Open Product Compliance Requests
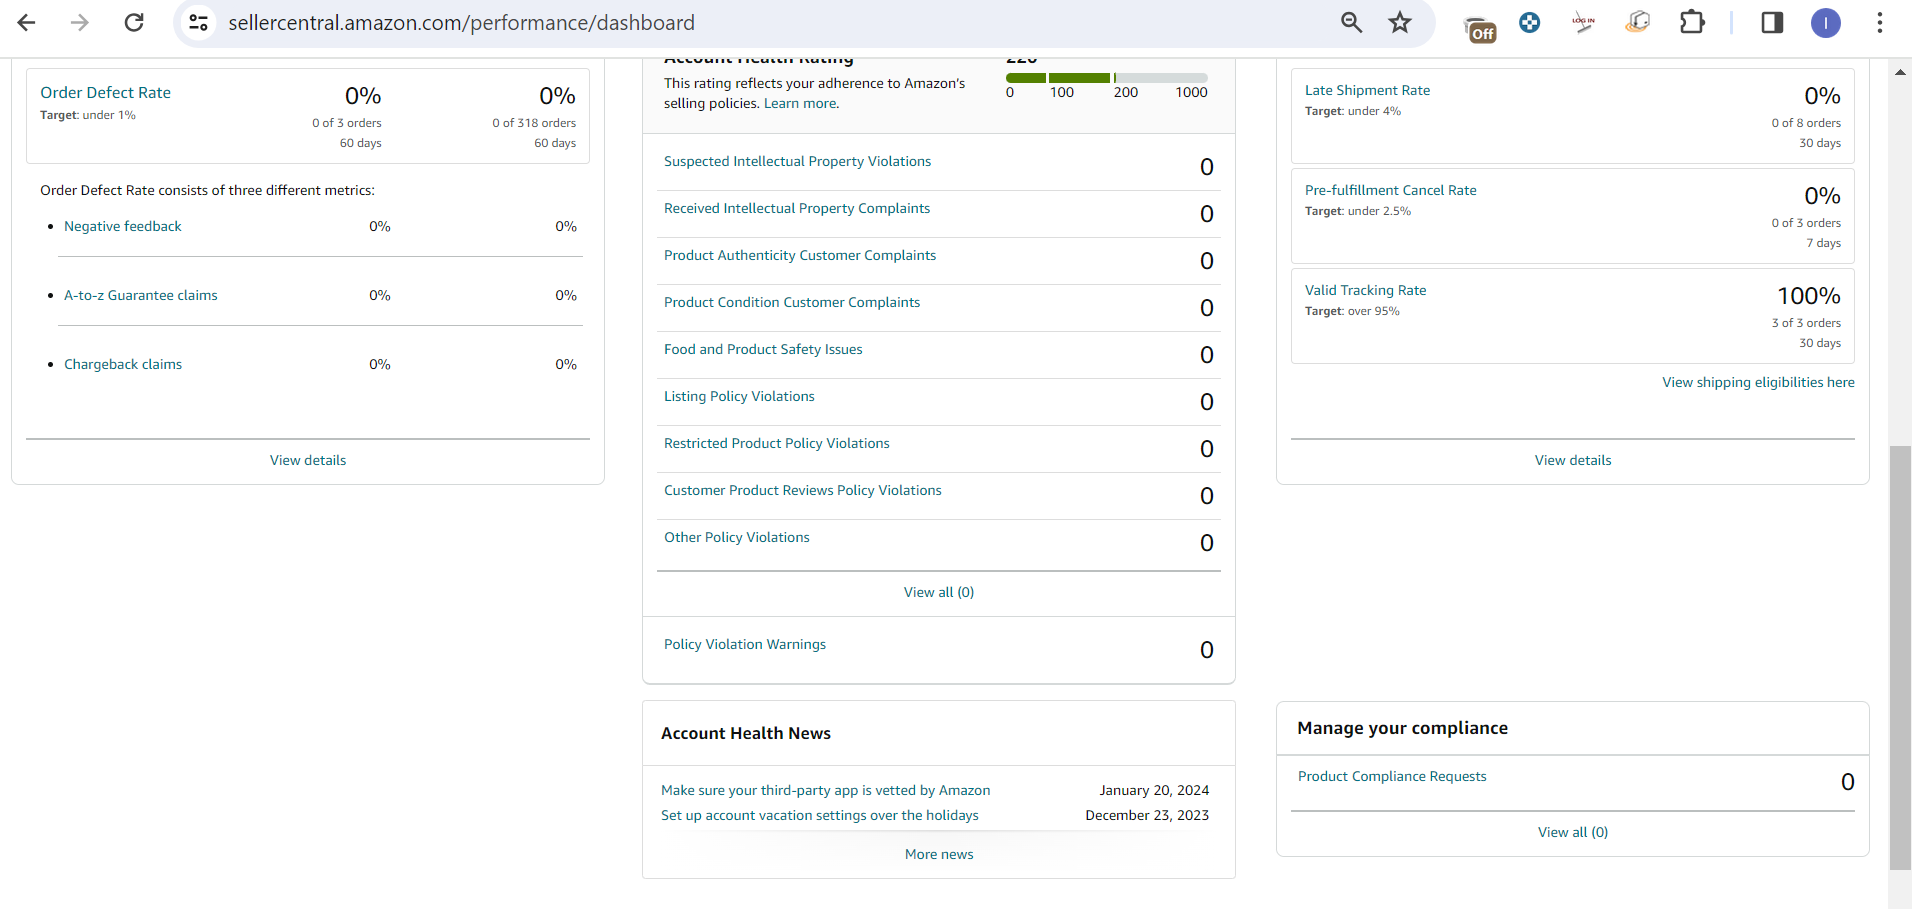 tap(1392, 776)
